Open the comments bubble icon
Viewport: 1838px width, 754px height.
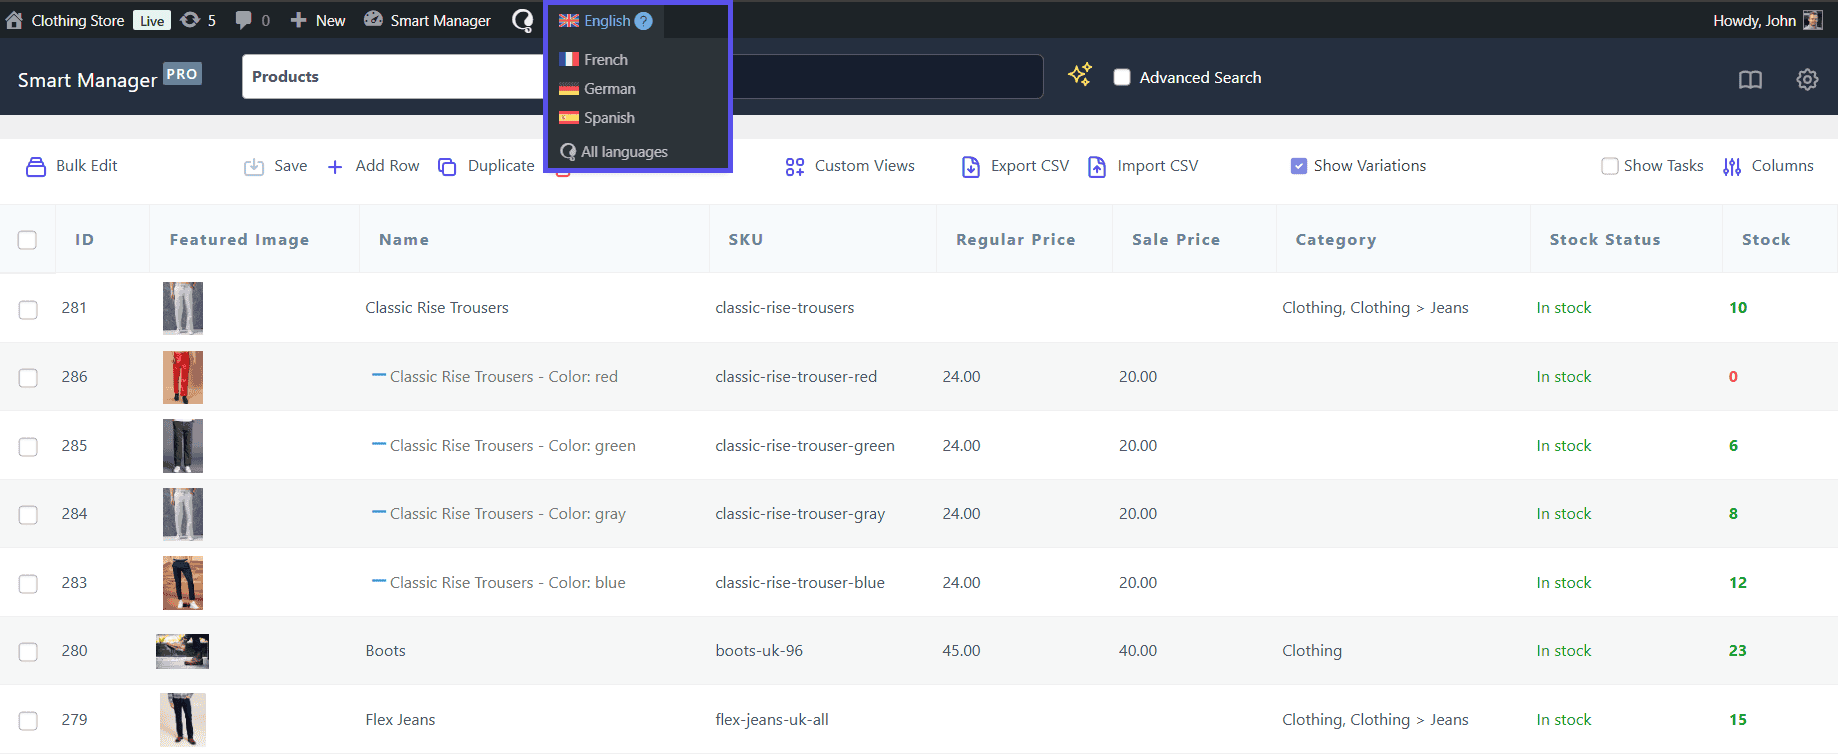[x=243, y=20]
